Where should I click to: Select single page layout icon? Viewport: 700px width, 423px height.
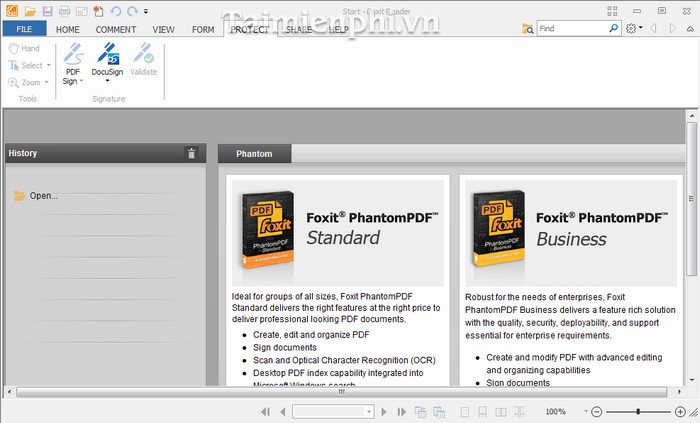point(465,412)
